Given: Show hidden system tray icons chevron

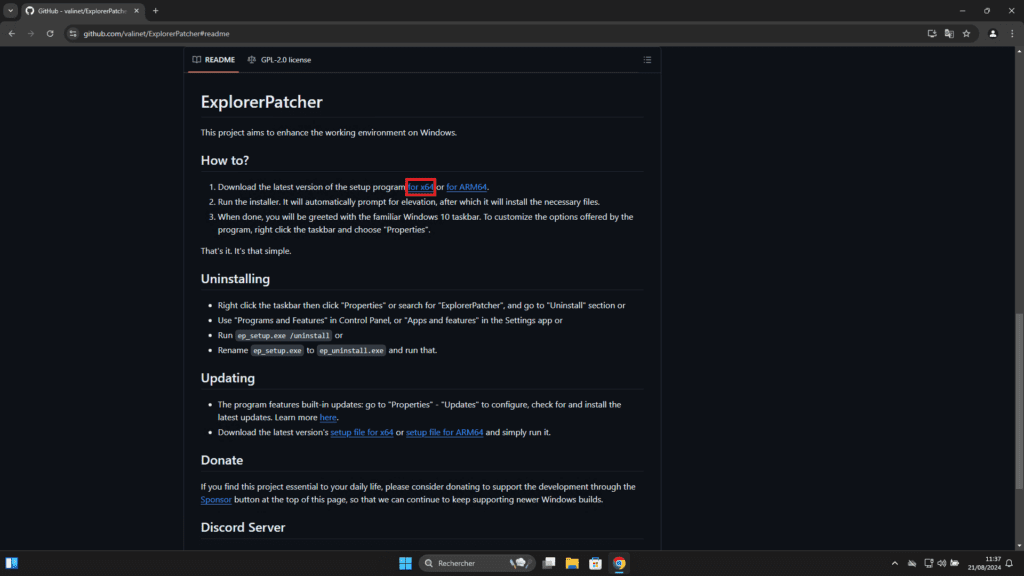Looking at the screenshot, I should coord(891,563).
